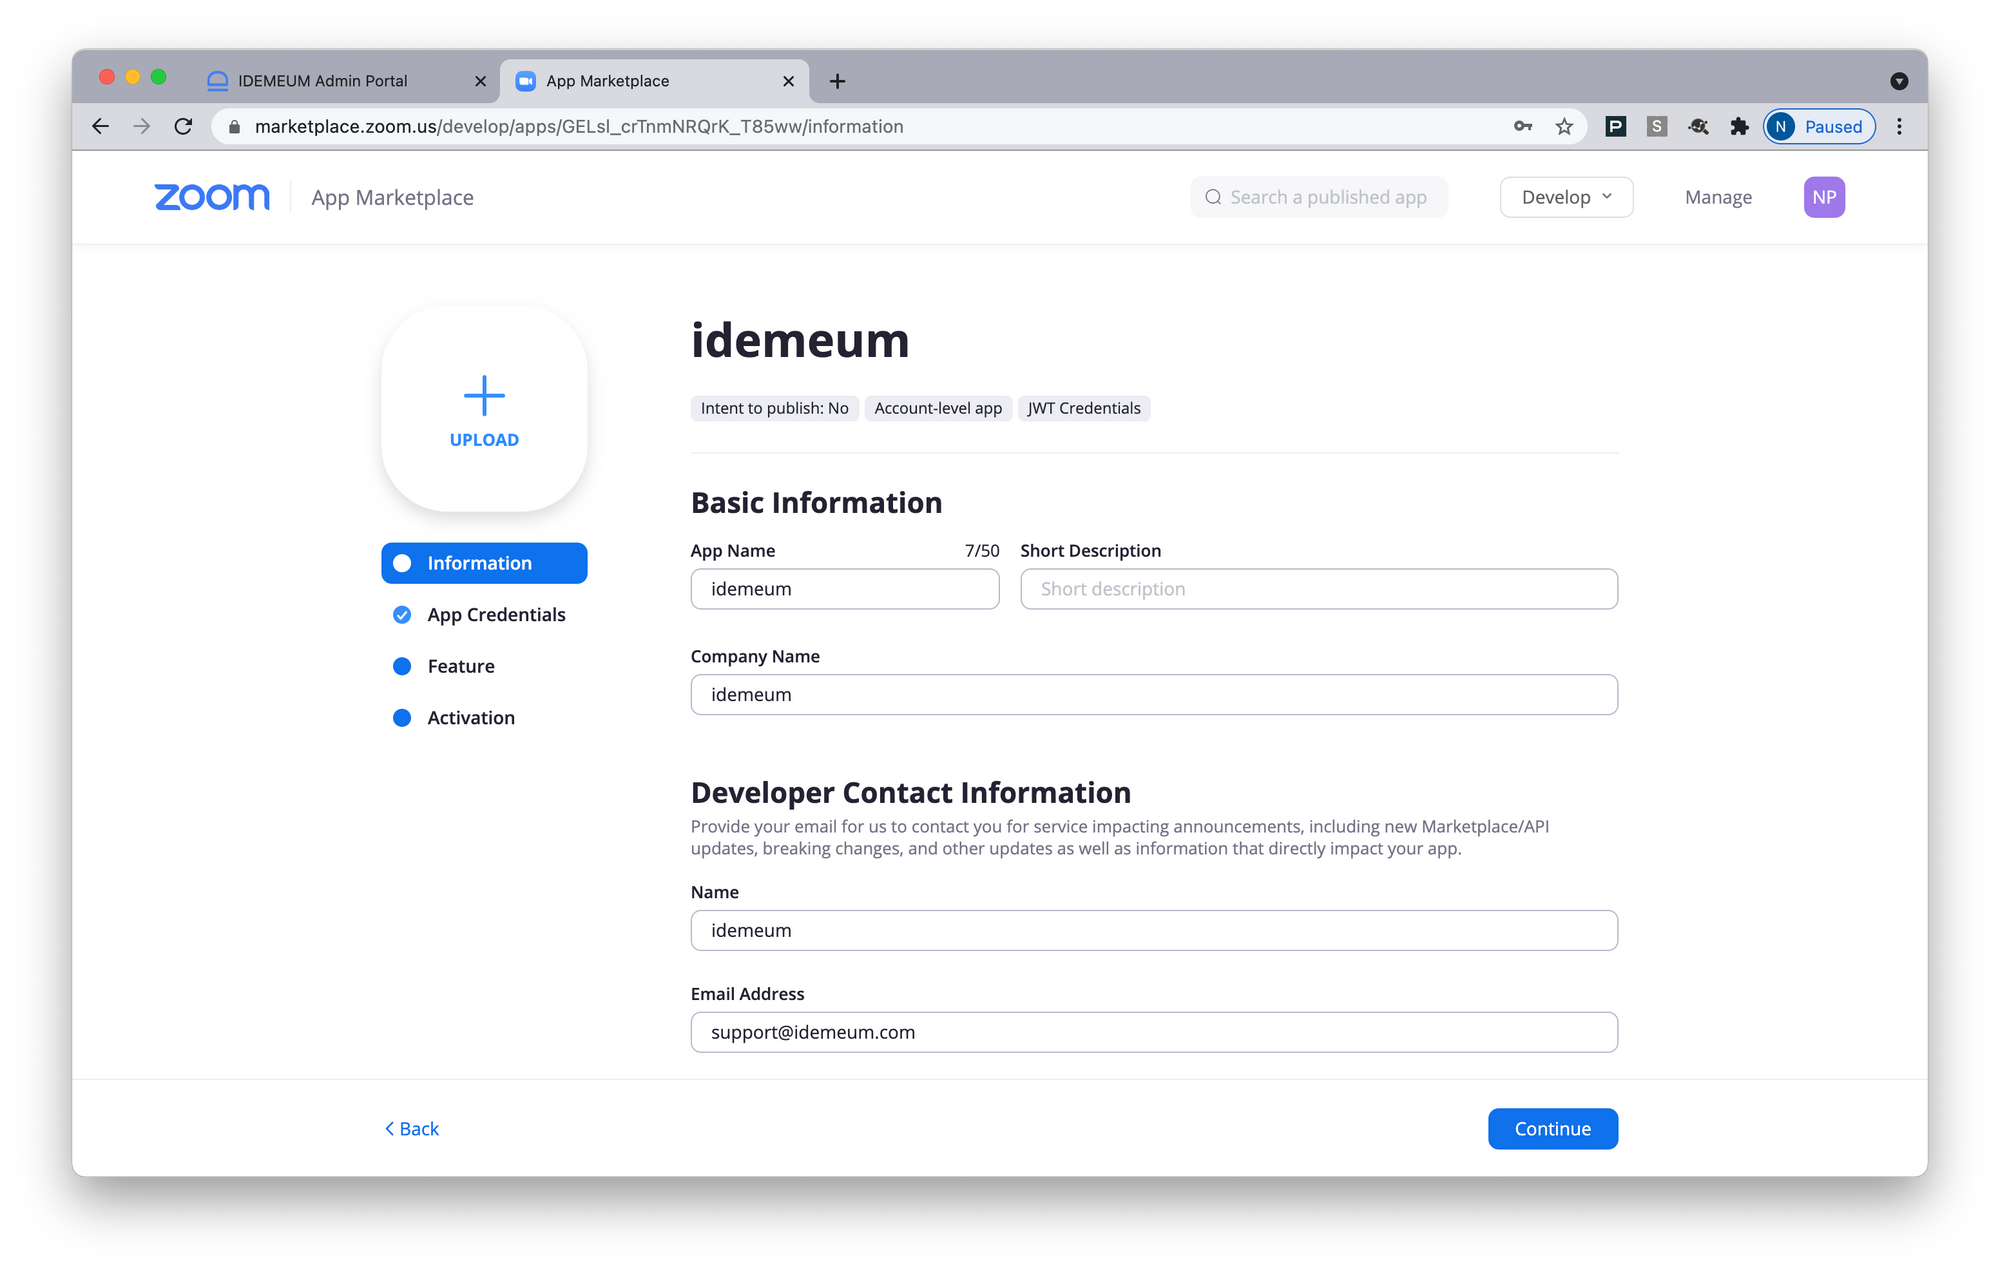
Task: Click the browser address bar URL
Action: [x=579, y=126]
